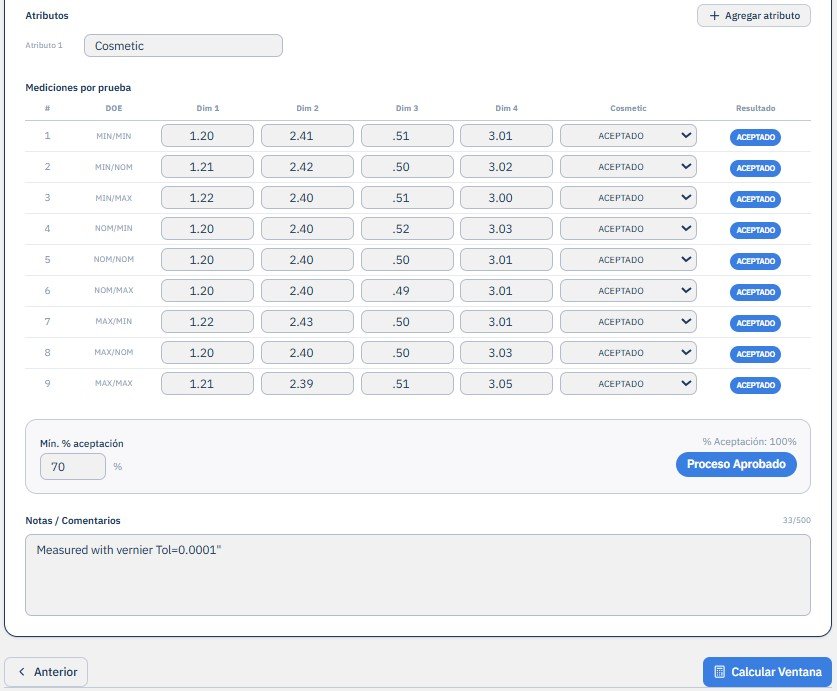Select the Dim 4 field with value 3.05
The width and height of the screenshot is (837, 691).
(506, 383)
